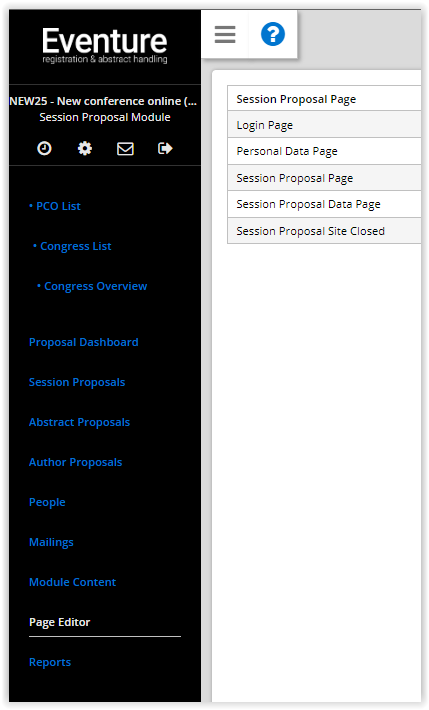The image size is (429, 710).
Task: Go to Congress List
Action: point(72,246)
